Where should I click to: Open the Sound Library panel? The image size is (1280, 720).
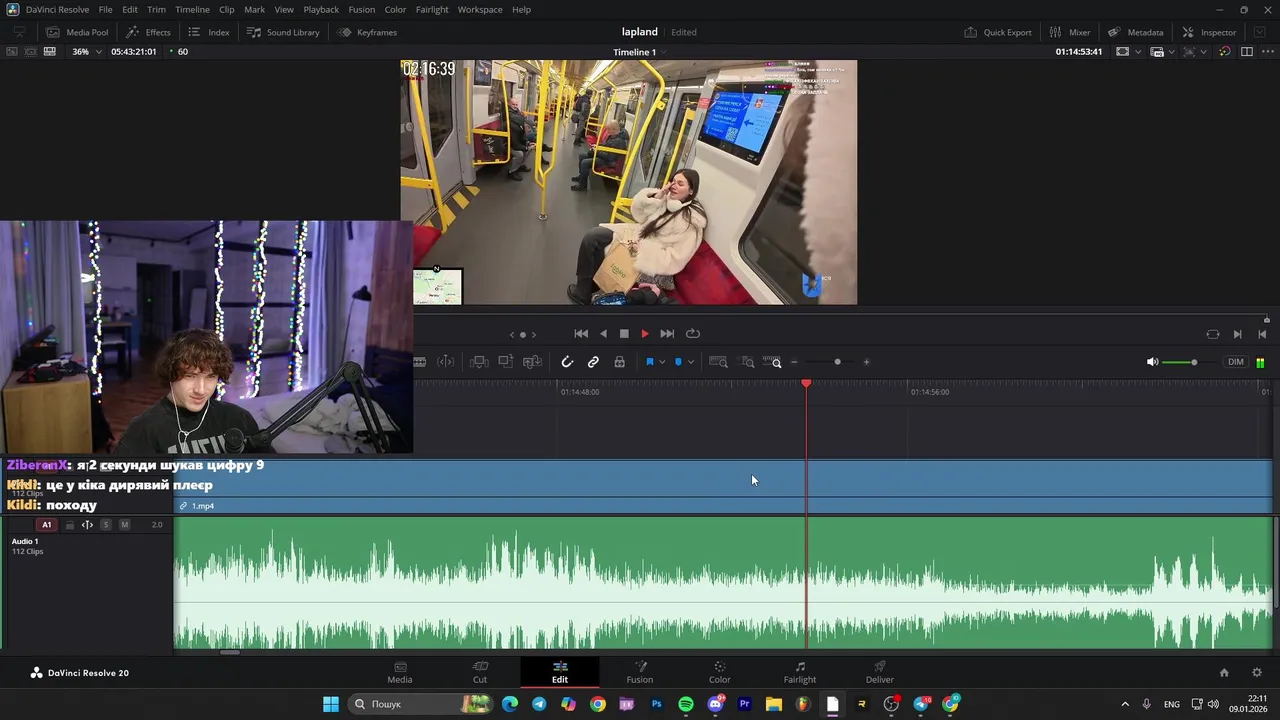283,32
